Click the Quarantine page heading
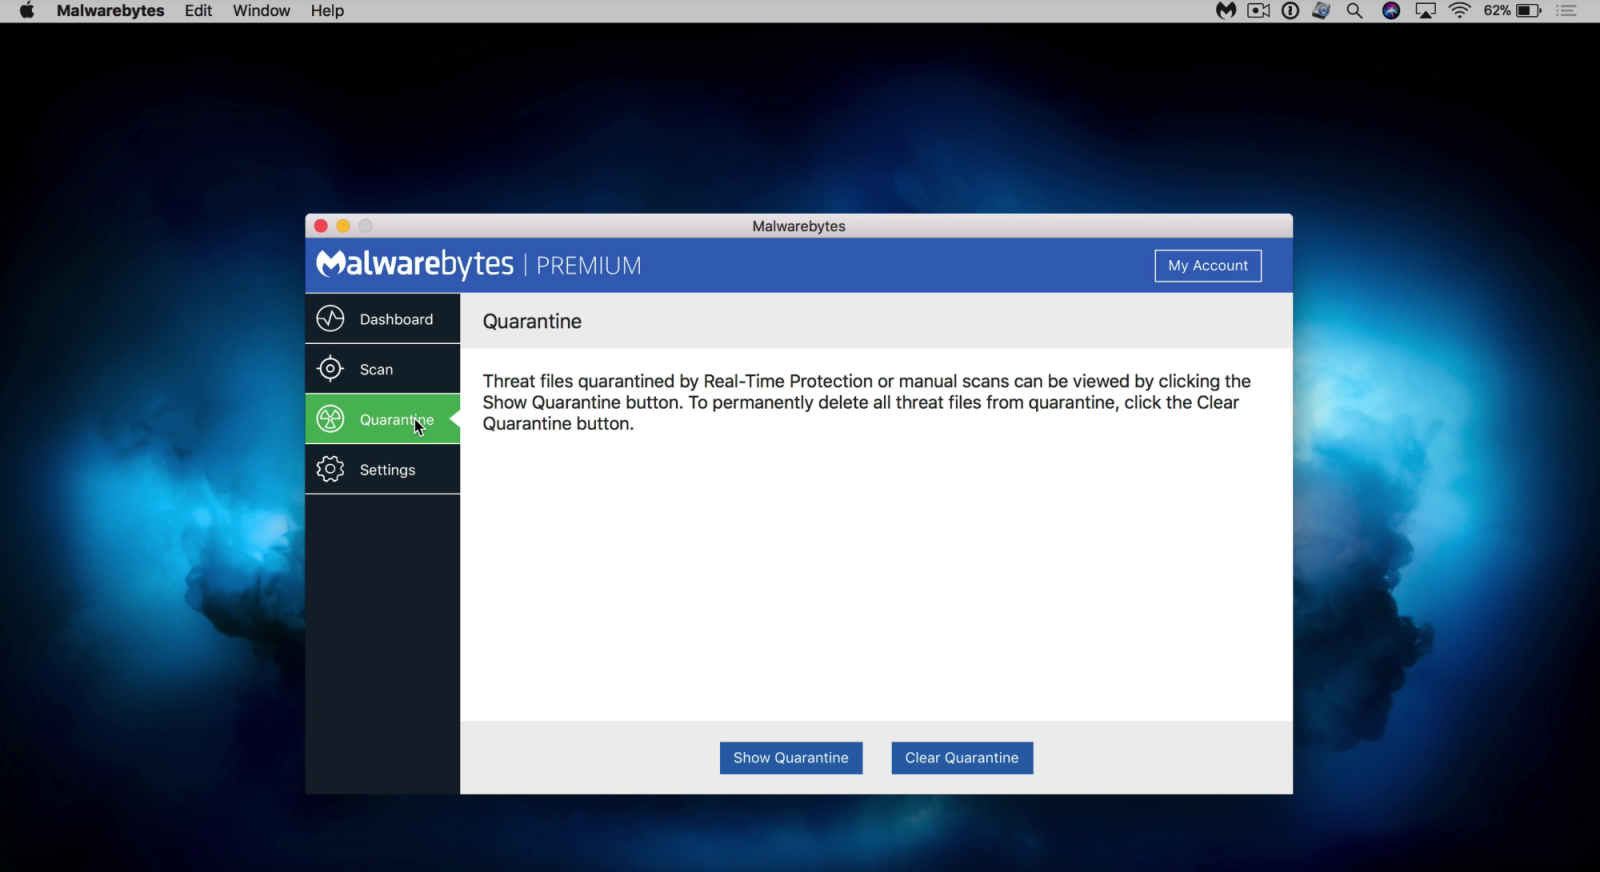 (532, 321)
